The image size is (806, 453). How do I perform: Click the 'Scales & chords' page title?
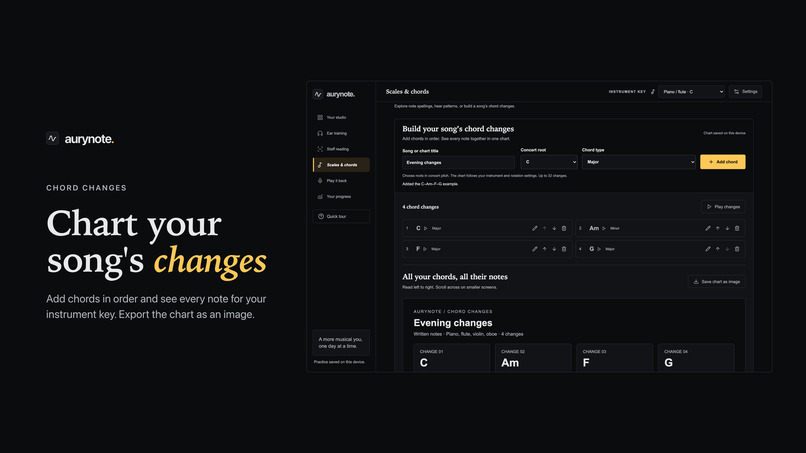pos(407,92)
